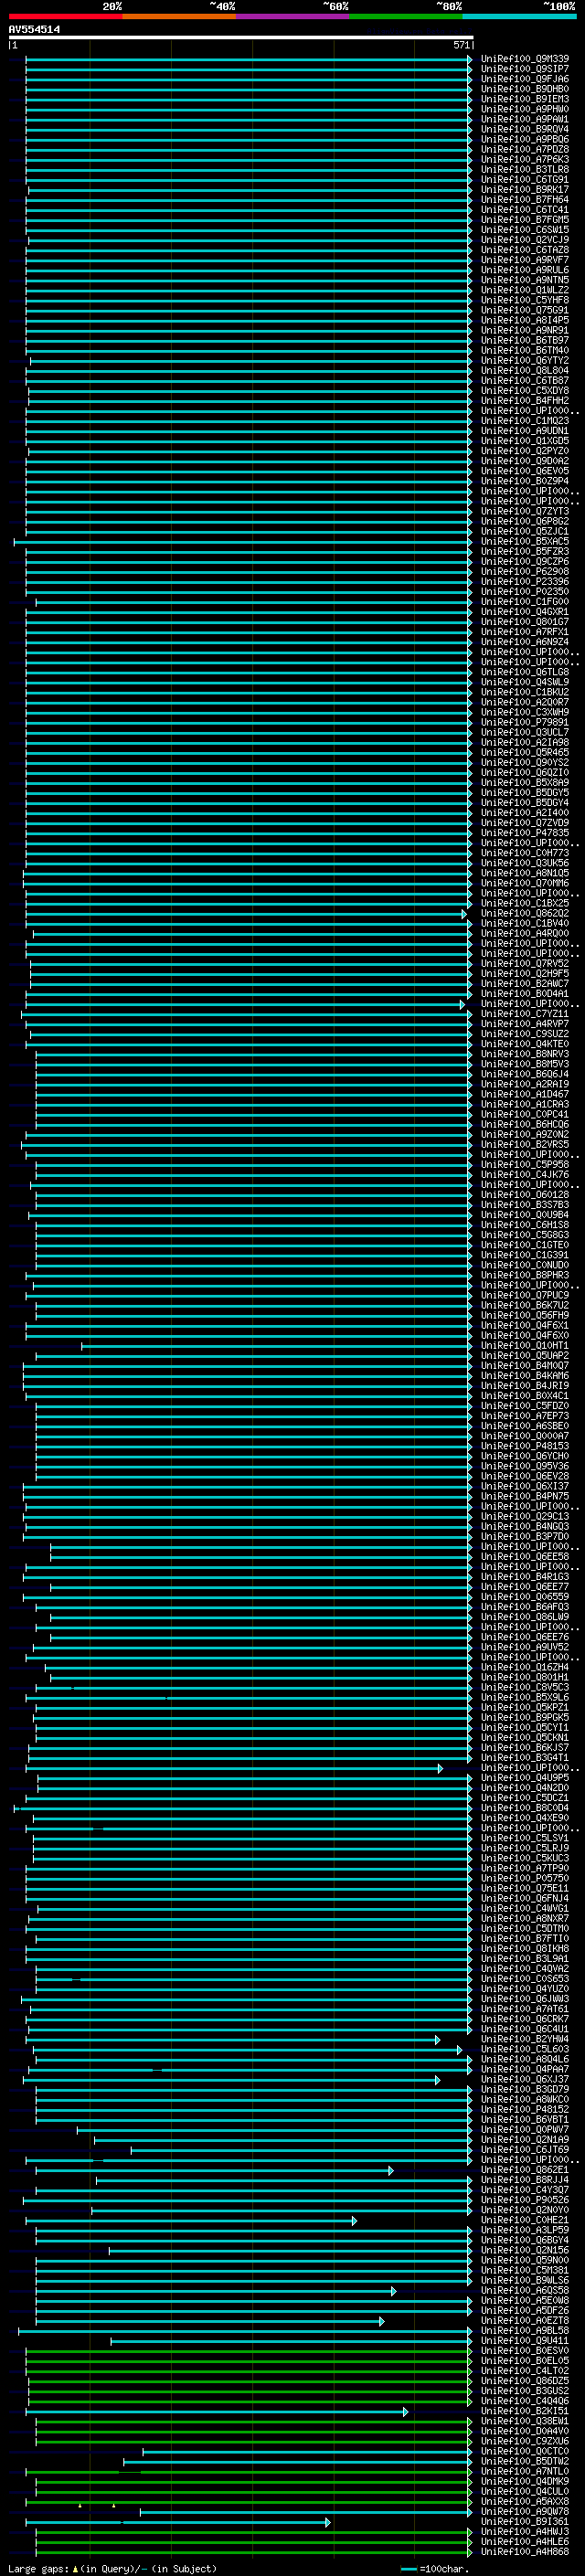
Task: Select label UniRef100_Q801H1
Action: [x=525, y=1677]
